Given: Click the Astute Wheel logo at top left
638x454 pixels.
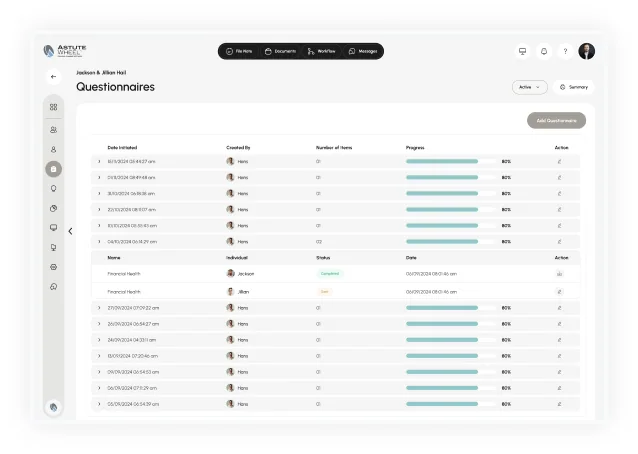Looking at the screenshot, I should tap(65, 51).
